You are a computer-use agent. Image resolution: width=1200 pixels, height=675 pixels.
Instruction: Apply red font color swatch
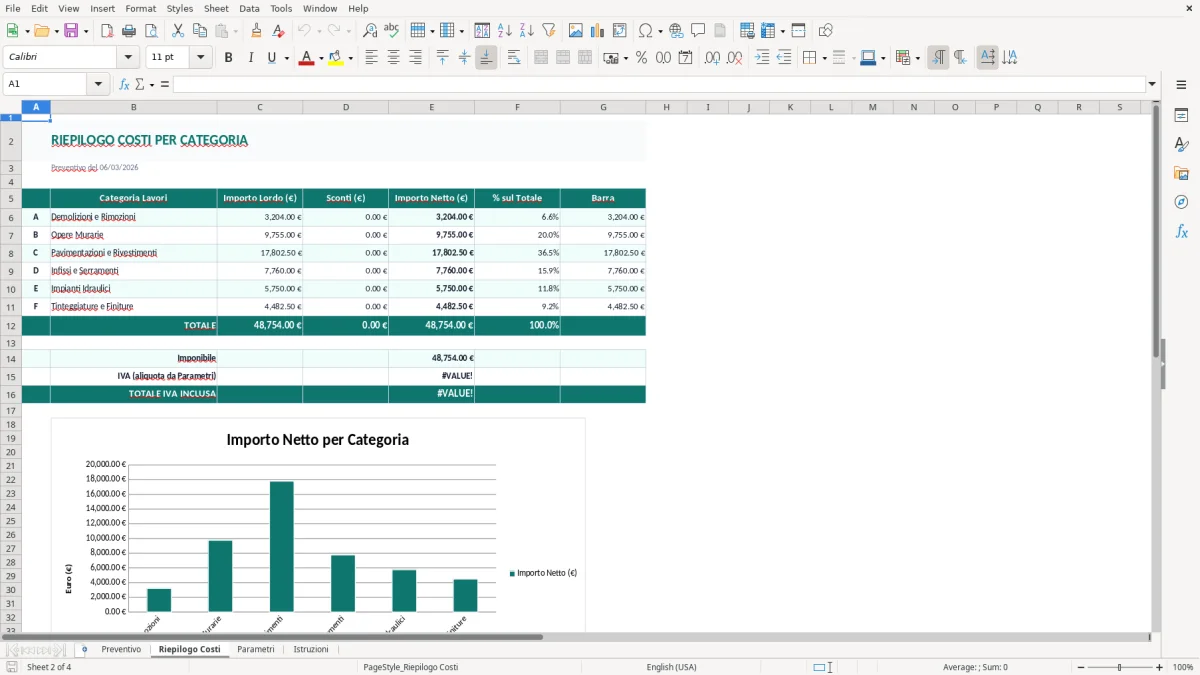click(305, 58)
